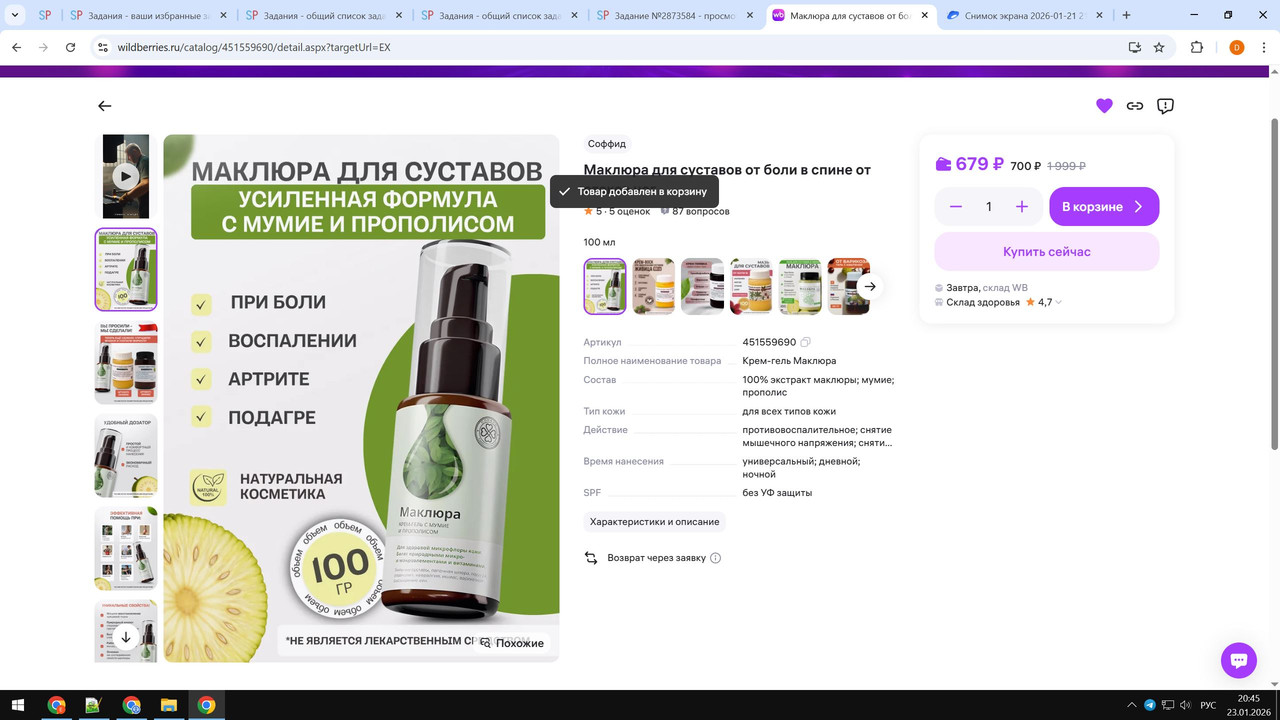Open the Соффид brand tag
The width and height of the screenshot is (1280, 720).
607,144
